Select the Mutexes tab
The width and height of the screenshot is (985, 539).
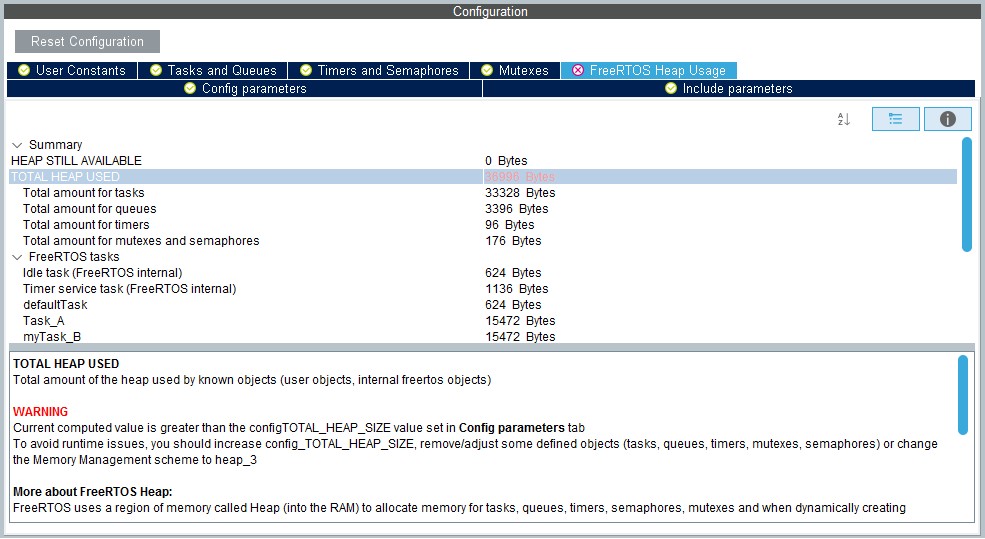click(515, 70)
